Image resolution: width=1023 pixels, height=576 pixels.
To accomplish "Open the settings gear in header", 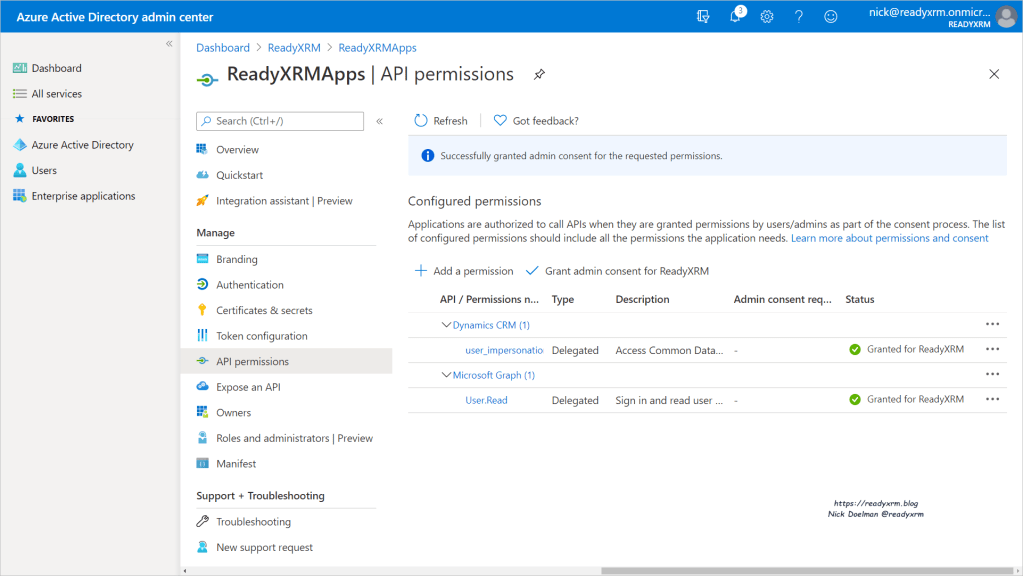I will tap(767, 16).
